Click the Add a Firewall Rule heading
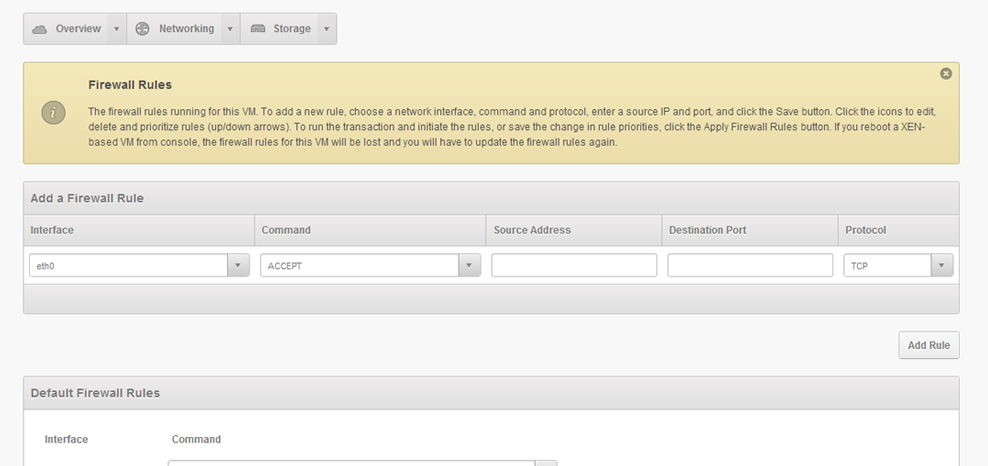The image size is (988, 466). (x=87, y=198)
